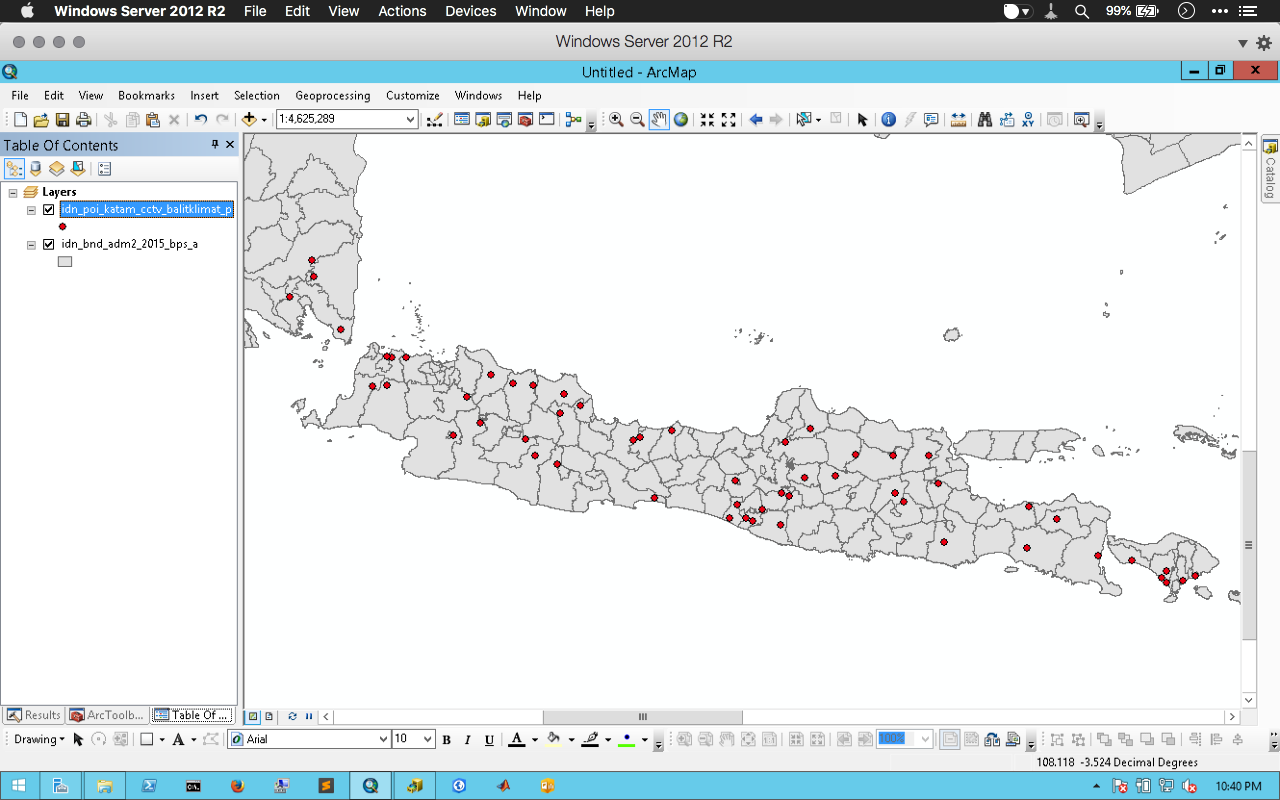
Task: Switch to the ArcToolbox tab
Action: (108, 715)
